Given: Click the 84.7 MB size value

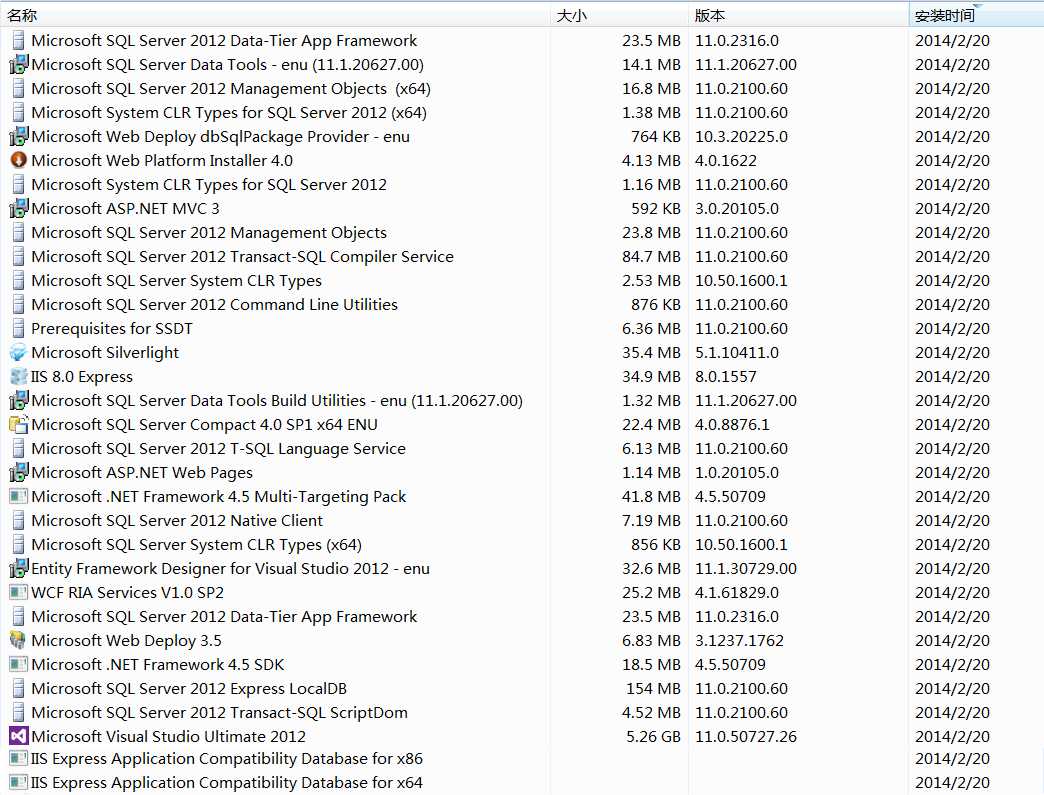Looking at the screenshot, I should [651, 256].
